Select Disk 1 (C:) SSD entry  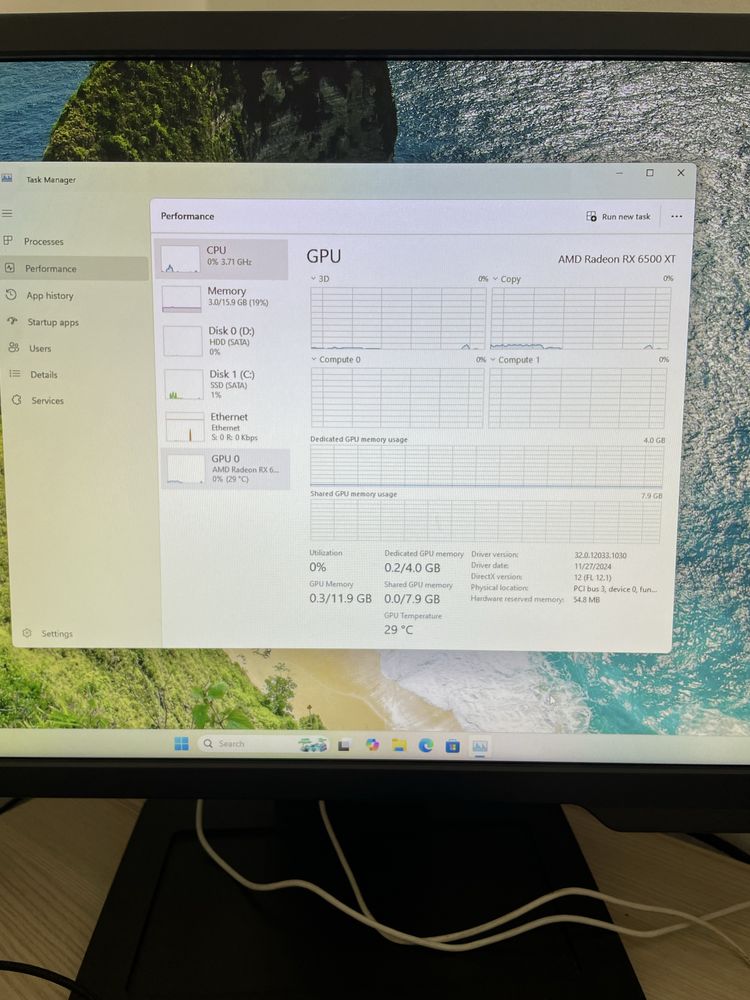225,385
